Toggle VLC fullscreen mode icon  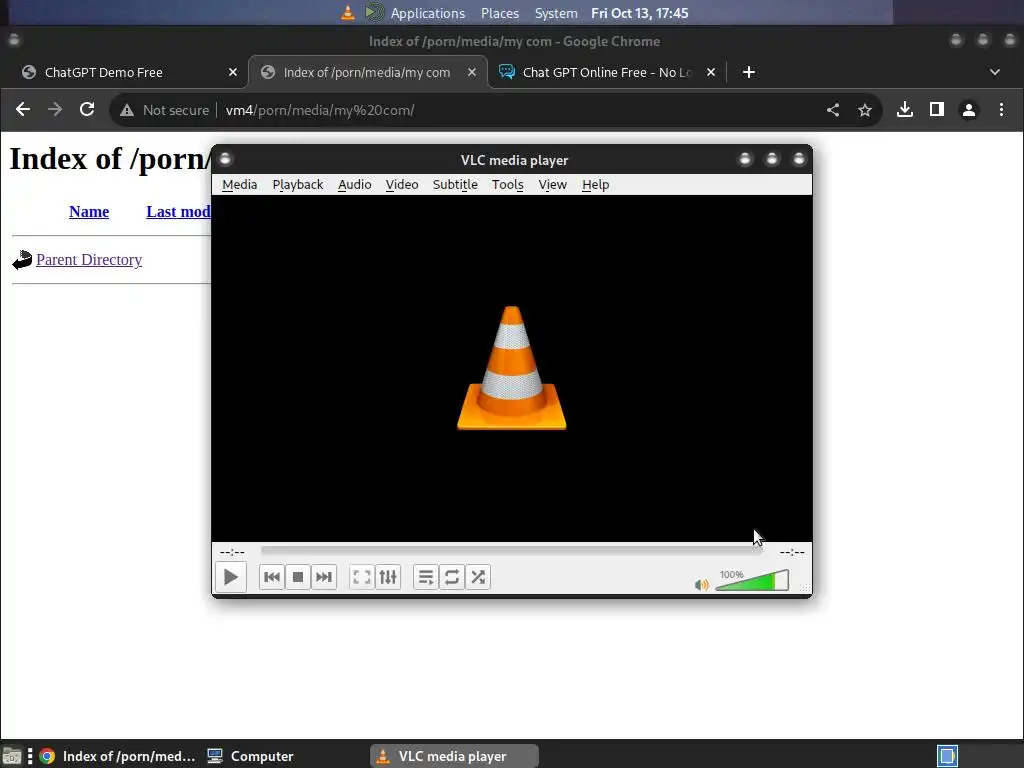(x=362, y=577)
